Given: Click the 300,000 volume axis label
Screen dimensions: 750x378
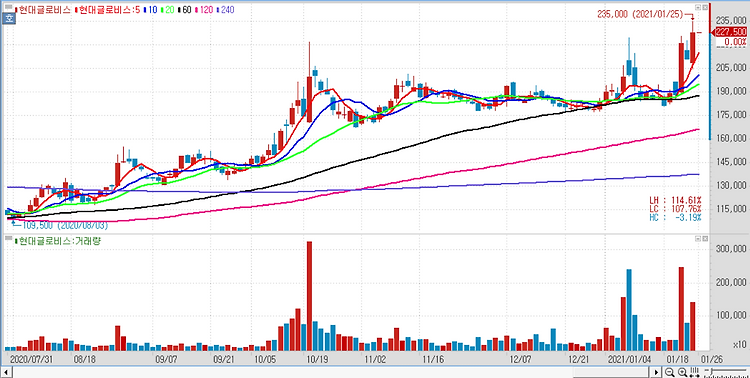Looking at the screenshot, I should coord(730,249).
